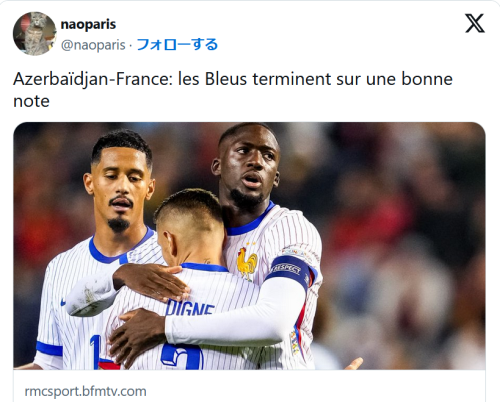Image resolution: width=500 pixels, height=402 pixels.
Task: Click the blue jersey number below DIGNE
Action: click(182, 357)
